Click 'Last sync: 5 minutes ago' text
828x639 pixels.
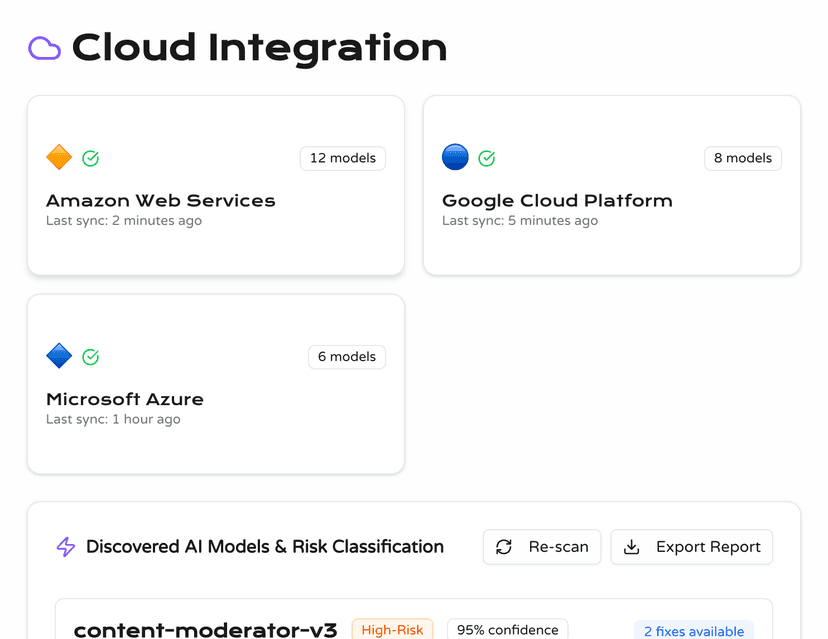coord(520,221)
